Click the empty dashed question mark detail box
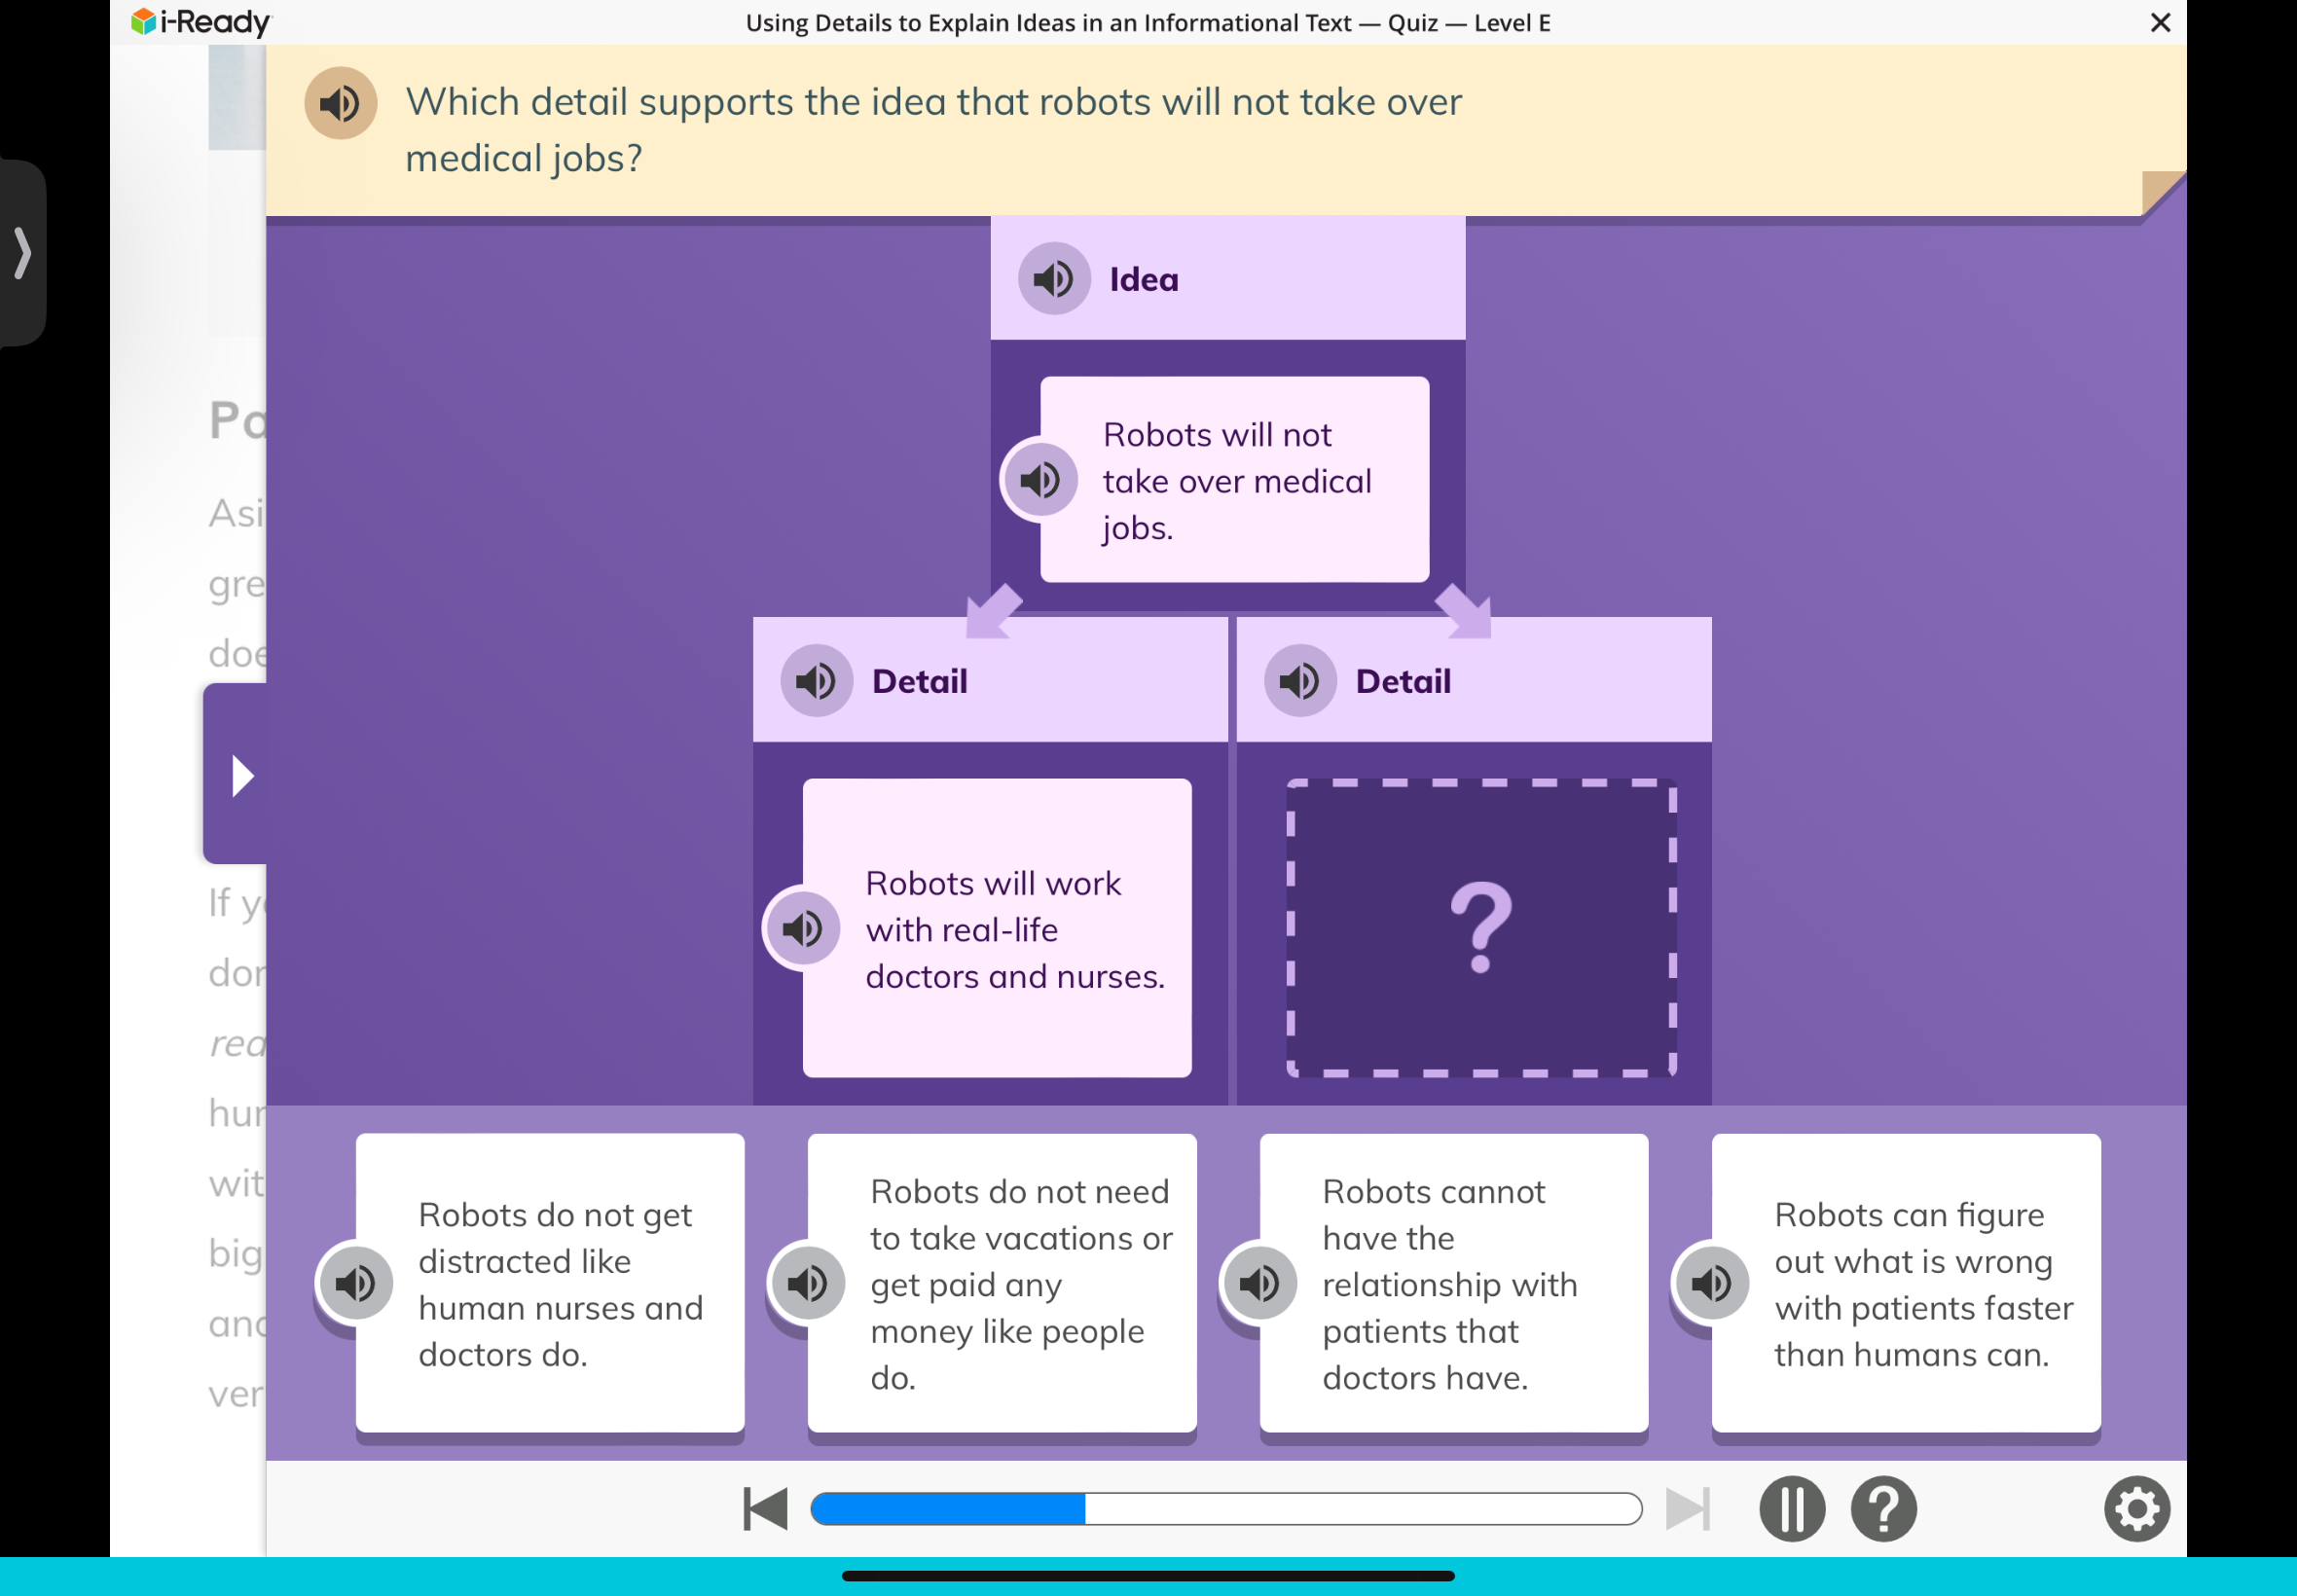Viewport: 2297px width, 1596px height. point(1481,928)
